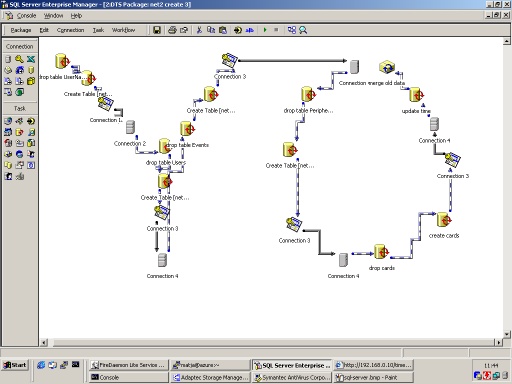Screen dimensions: 512x384
Task: Click the Start button
Action: coord(15,365)
